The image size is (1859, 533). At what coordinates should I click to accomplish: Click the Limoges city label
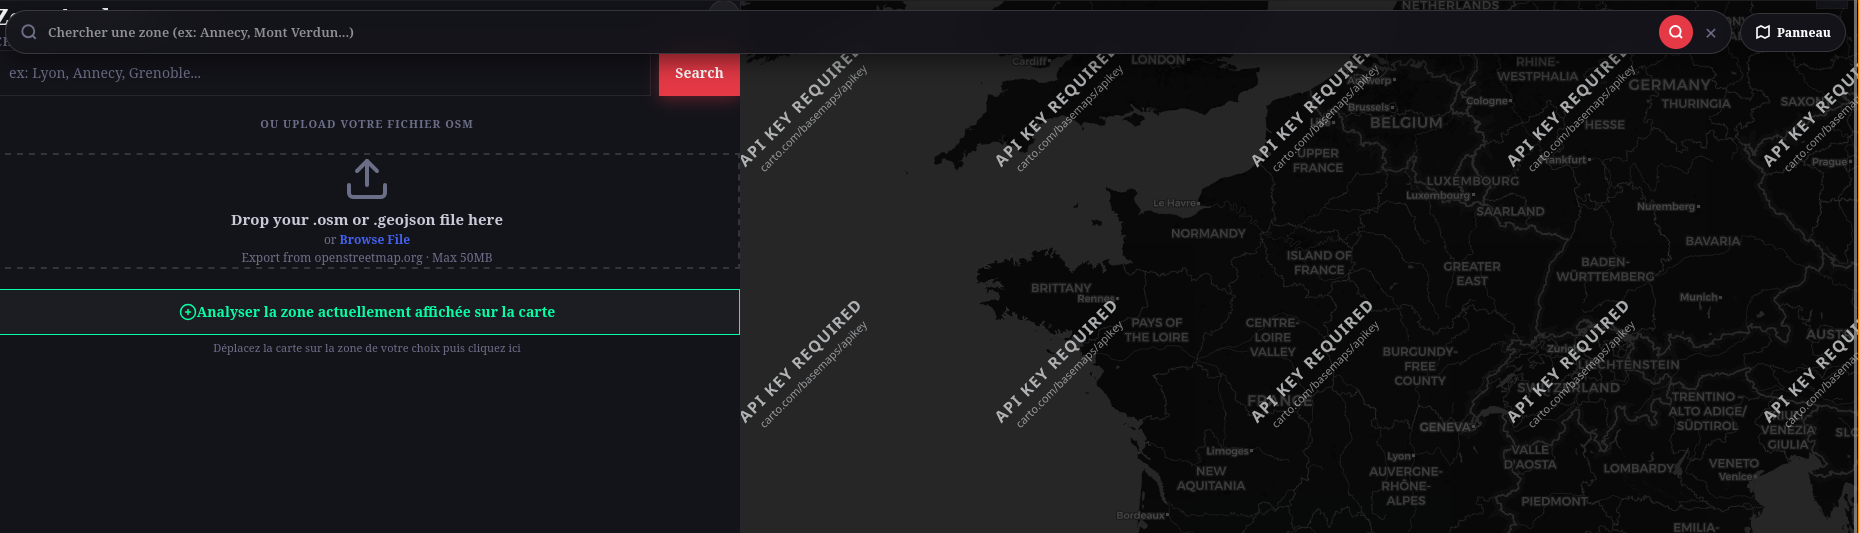coord(1229,451)
